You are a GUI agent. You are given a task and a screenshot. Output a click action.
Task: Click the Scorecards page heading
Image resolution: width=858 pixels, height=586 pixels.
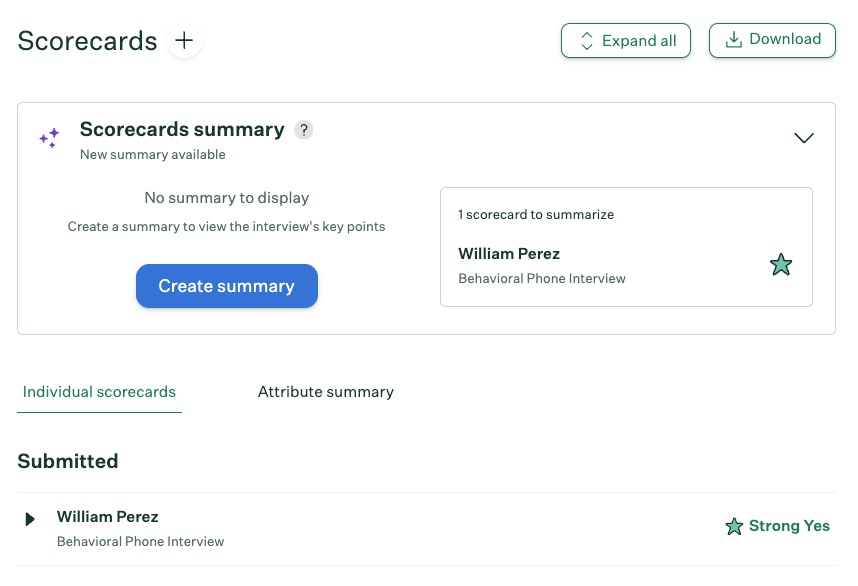[88, 41]
